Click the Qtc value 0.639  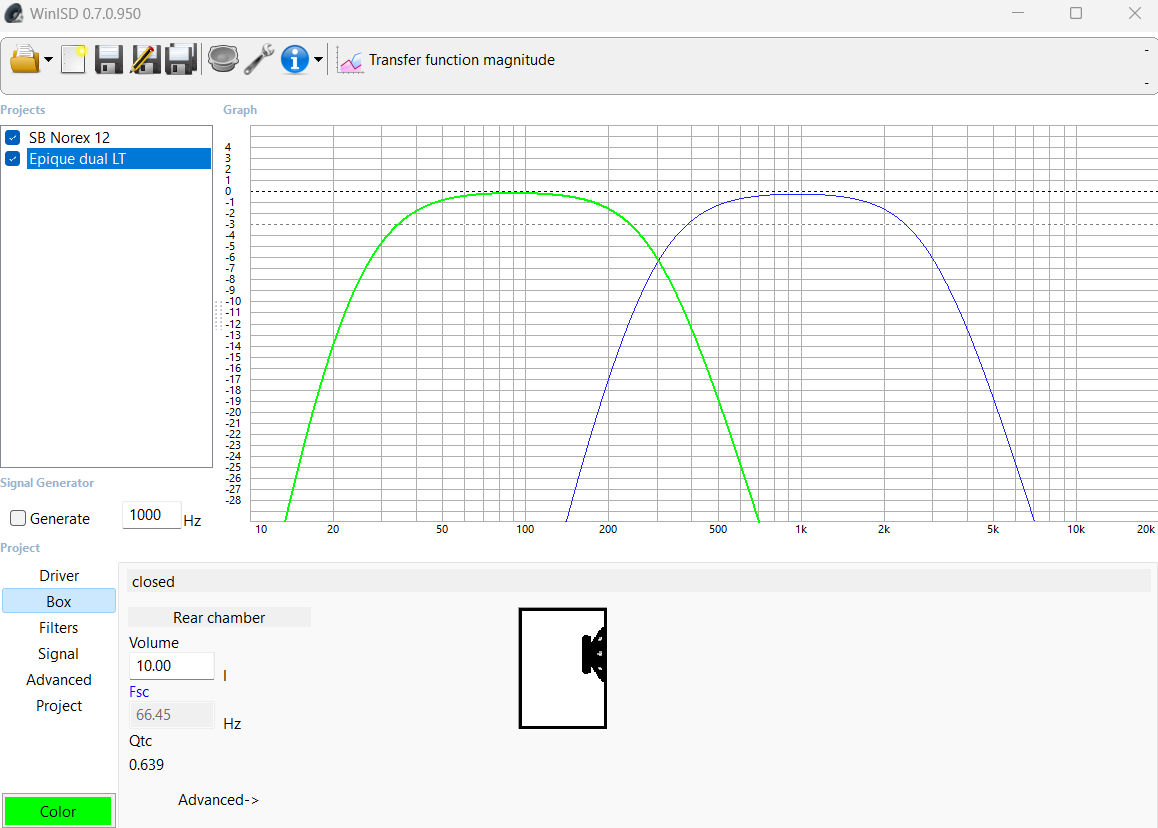pyautogui.click(x=146, y=765)
